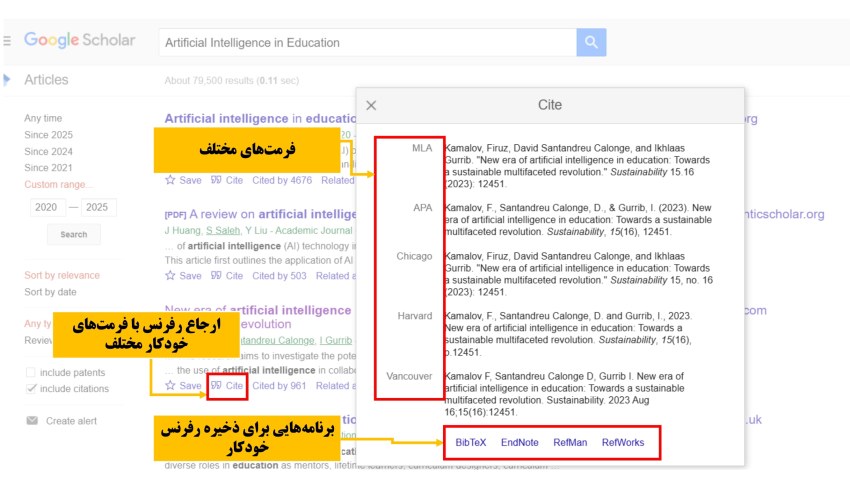
Task: Click the APA format label
Action: (422, 208)
